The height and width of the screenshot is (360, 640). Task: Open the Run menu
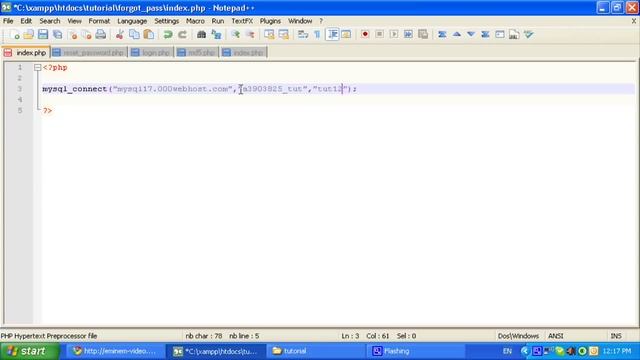coord(218,21)
